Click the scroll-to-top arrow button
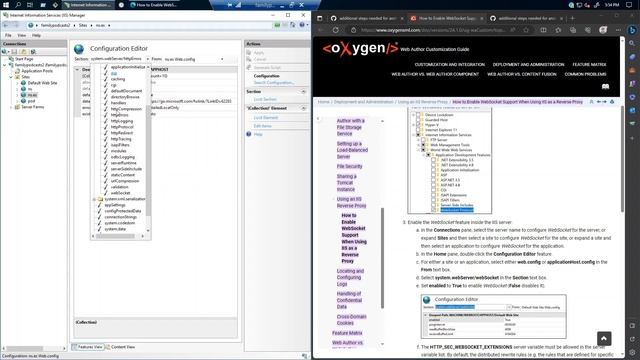Image resolution: width=640 pixels, height=360 pixels. coord(604,338)
